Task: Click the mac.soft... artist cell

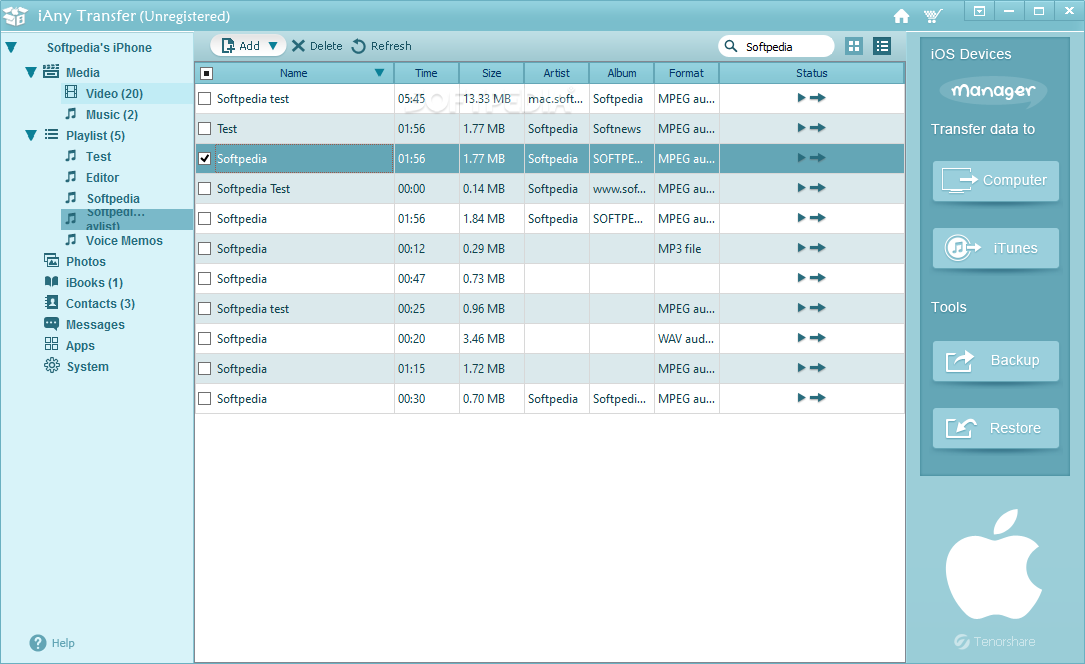Action: (x=556, y=99)
